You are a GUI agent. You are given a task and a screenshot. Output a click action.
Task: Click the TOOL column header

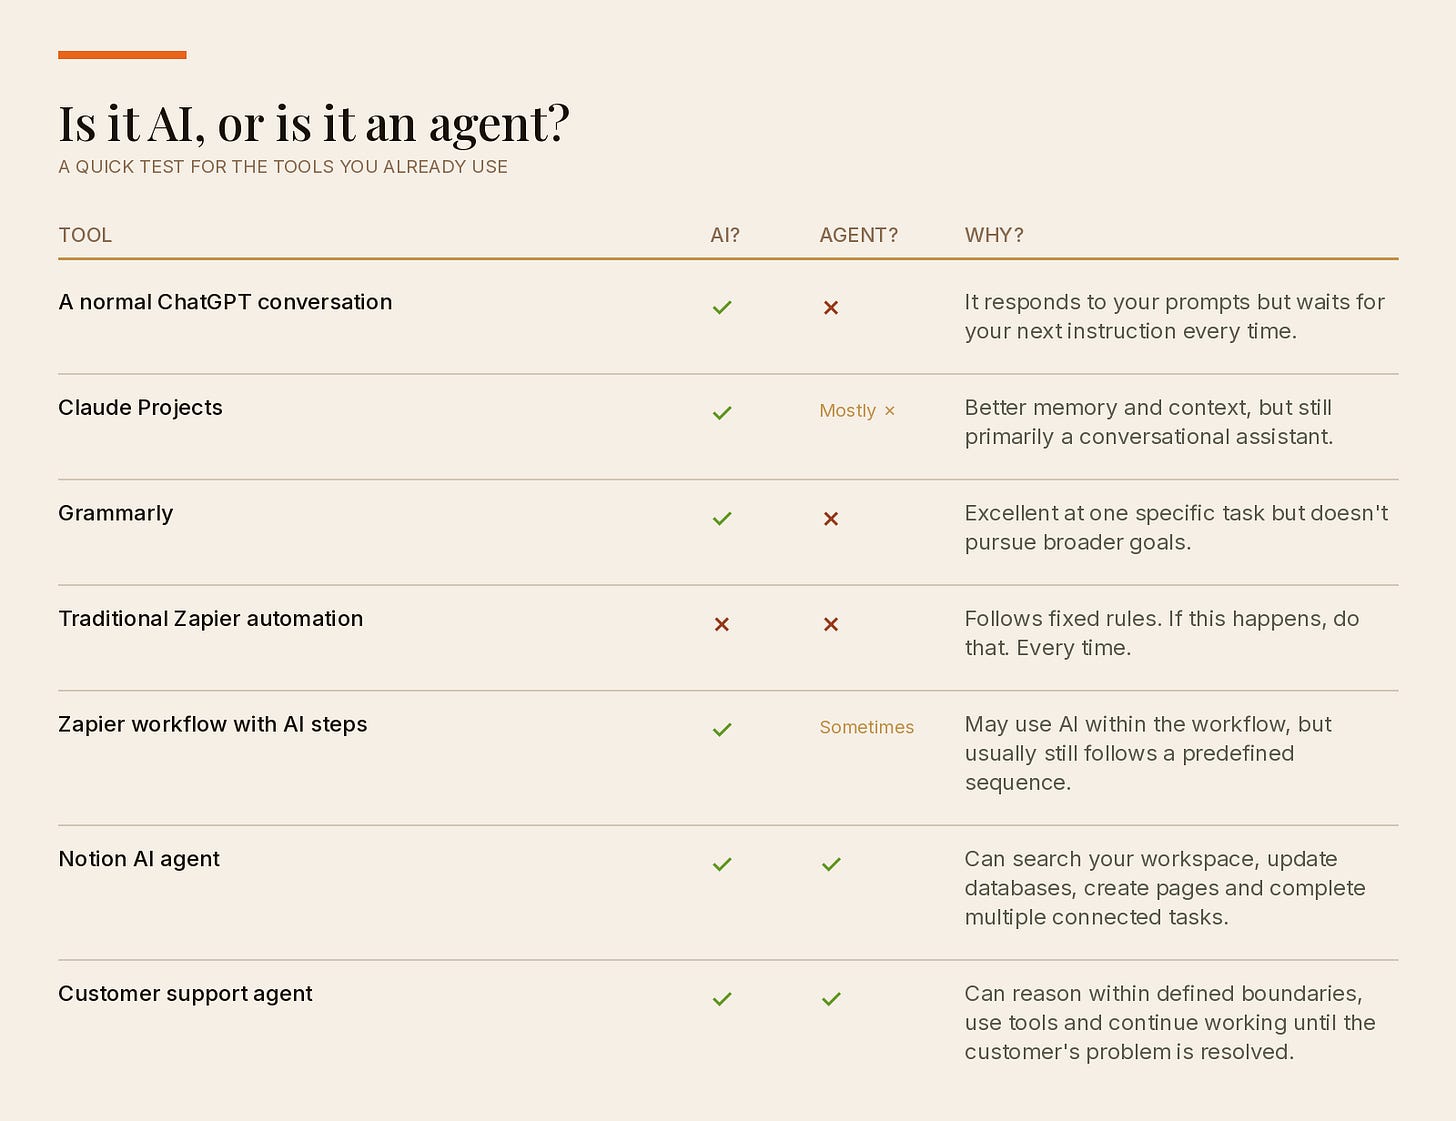[x=85, y=235]
